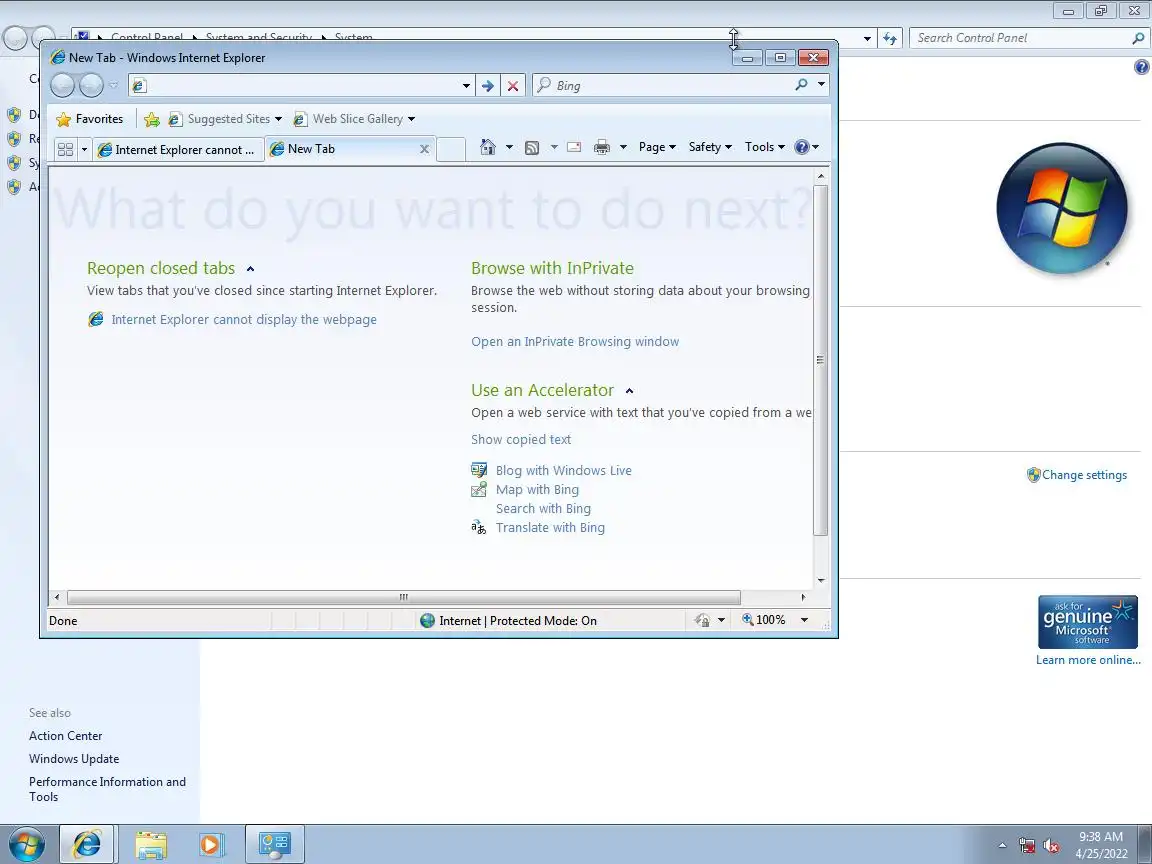Show hidden tray icons arrow

[1002, 846]
